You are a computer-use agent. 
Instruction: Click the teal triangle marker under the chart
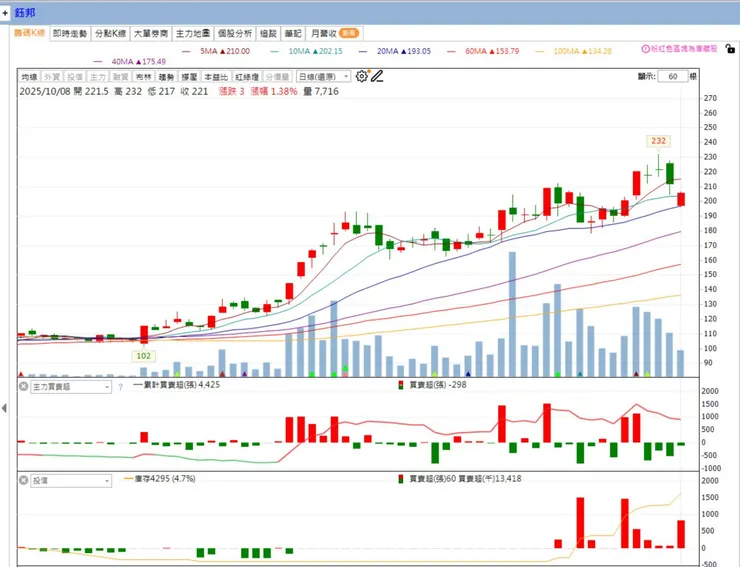coord(580,374)
